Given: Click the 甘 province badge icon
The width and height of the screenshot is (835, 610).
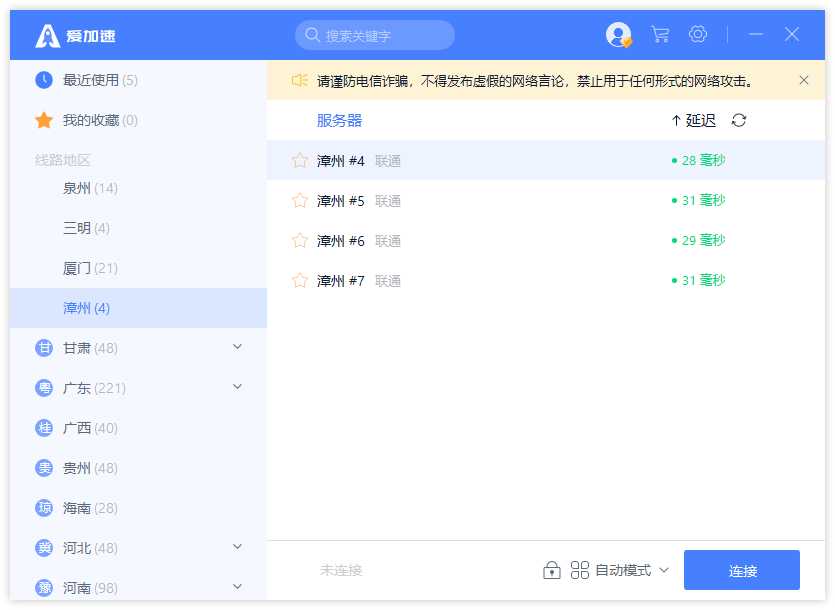Looking at the screenshot, I should click(44, 348).
